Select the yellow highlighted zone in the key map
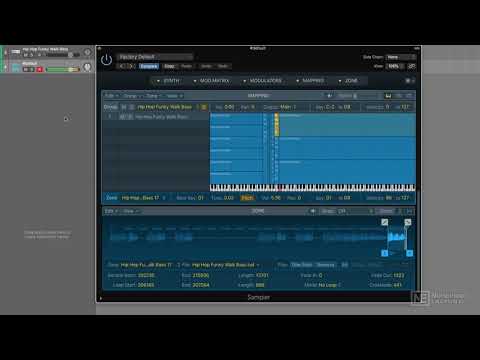 [x=276, y=125]
